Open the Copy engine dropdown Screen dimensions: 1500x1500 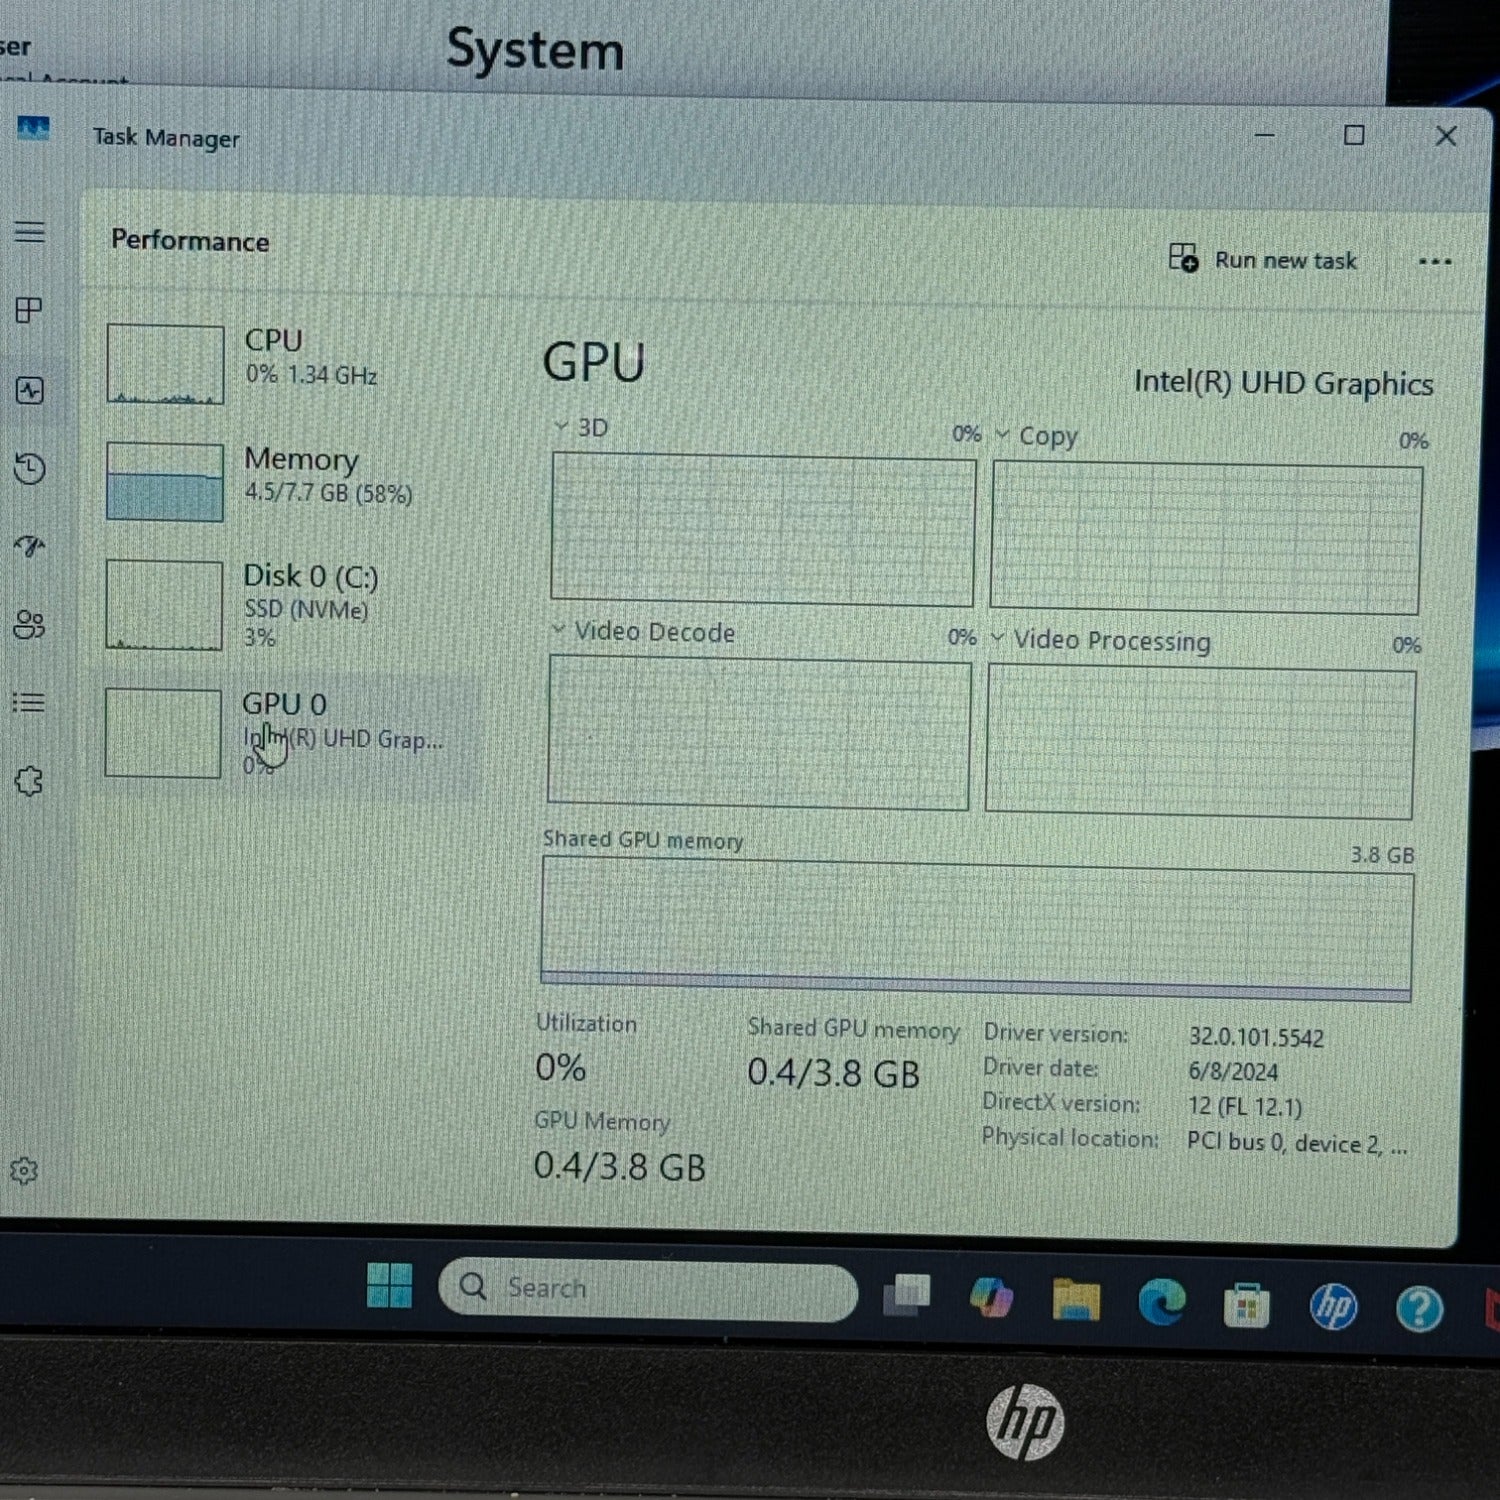1003,435
